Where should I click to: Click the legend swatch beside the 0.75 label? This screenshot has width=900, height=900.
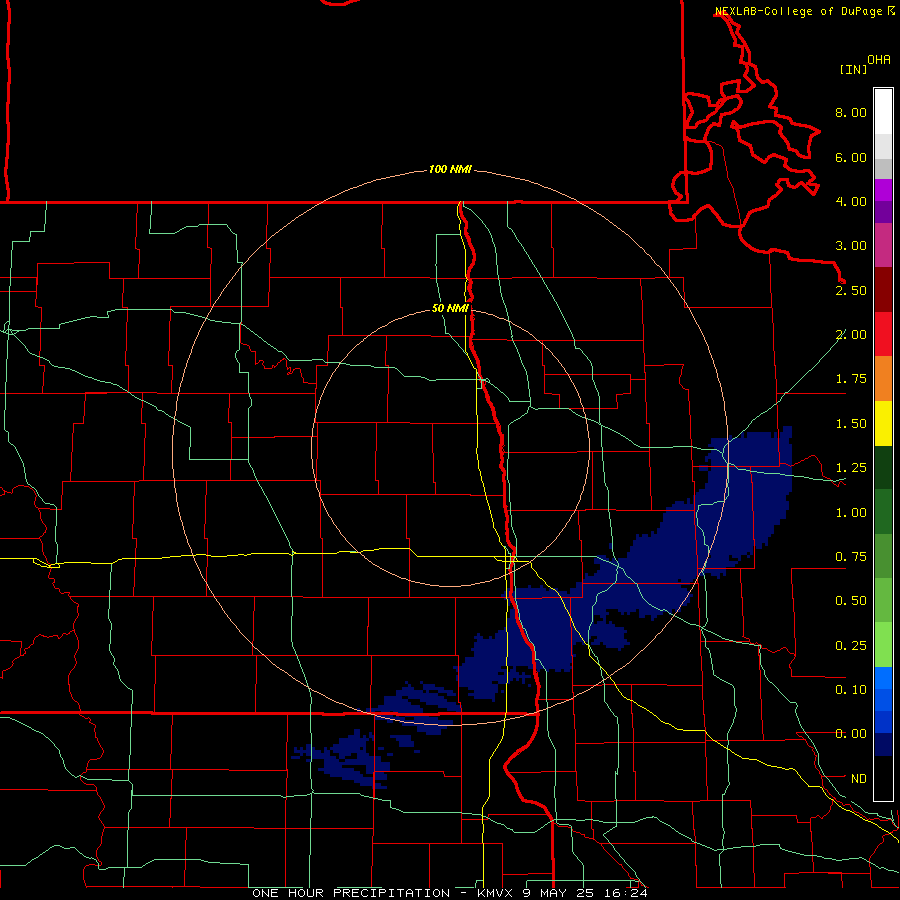(x=883, y=557)
